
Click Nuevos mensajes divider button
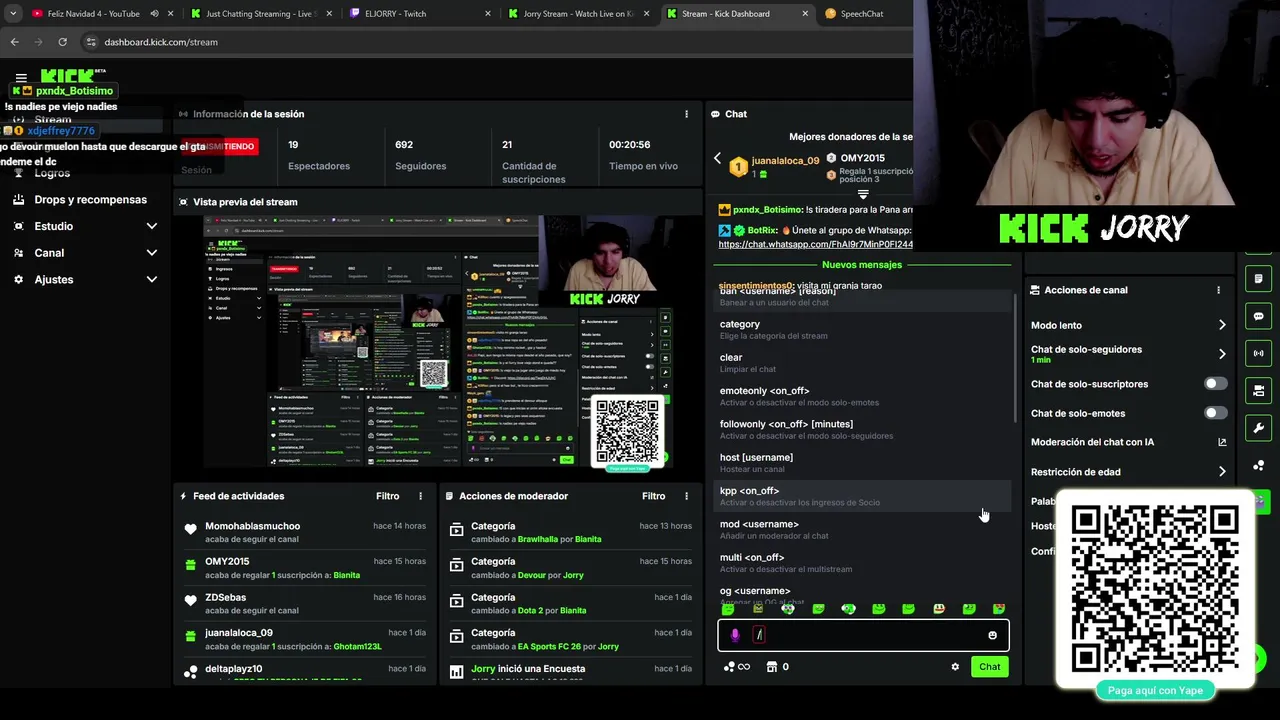[x=862, y=265]
